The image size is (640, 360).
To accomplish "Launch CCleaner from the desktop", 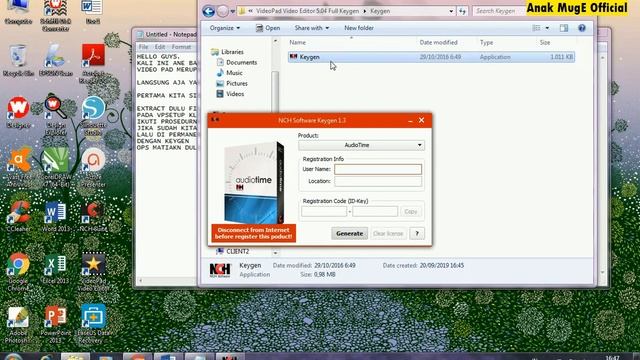I will click(x=19, y=216).
